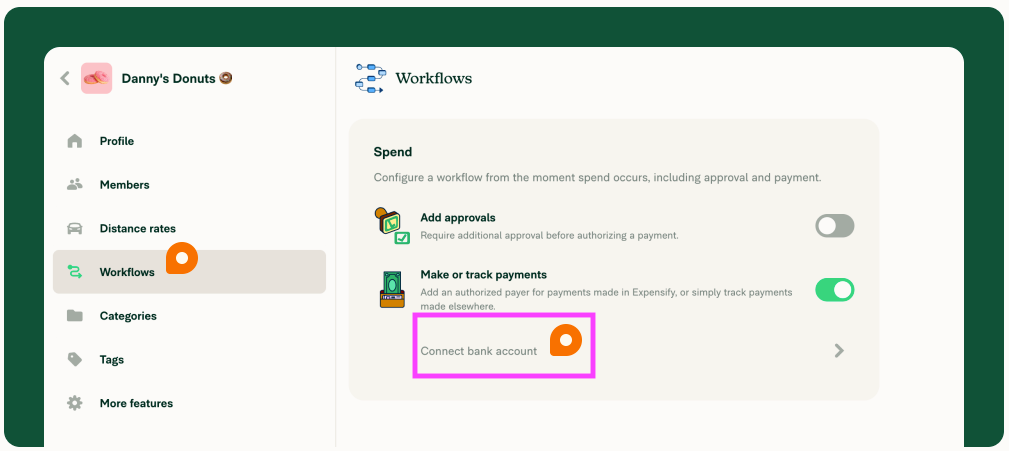Go back using the left chevron arrow

point(65,78)
